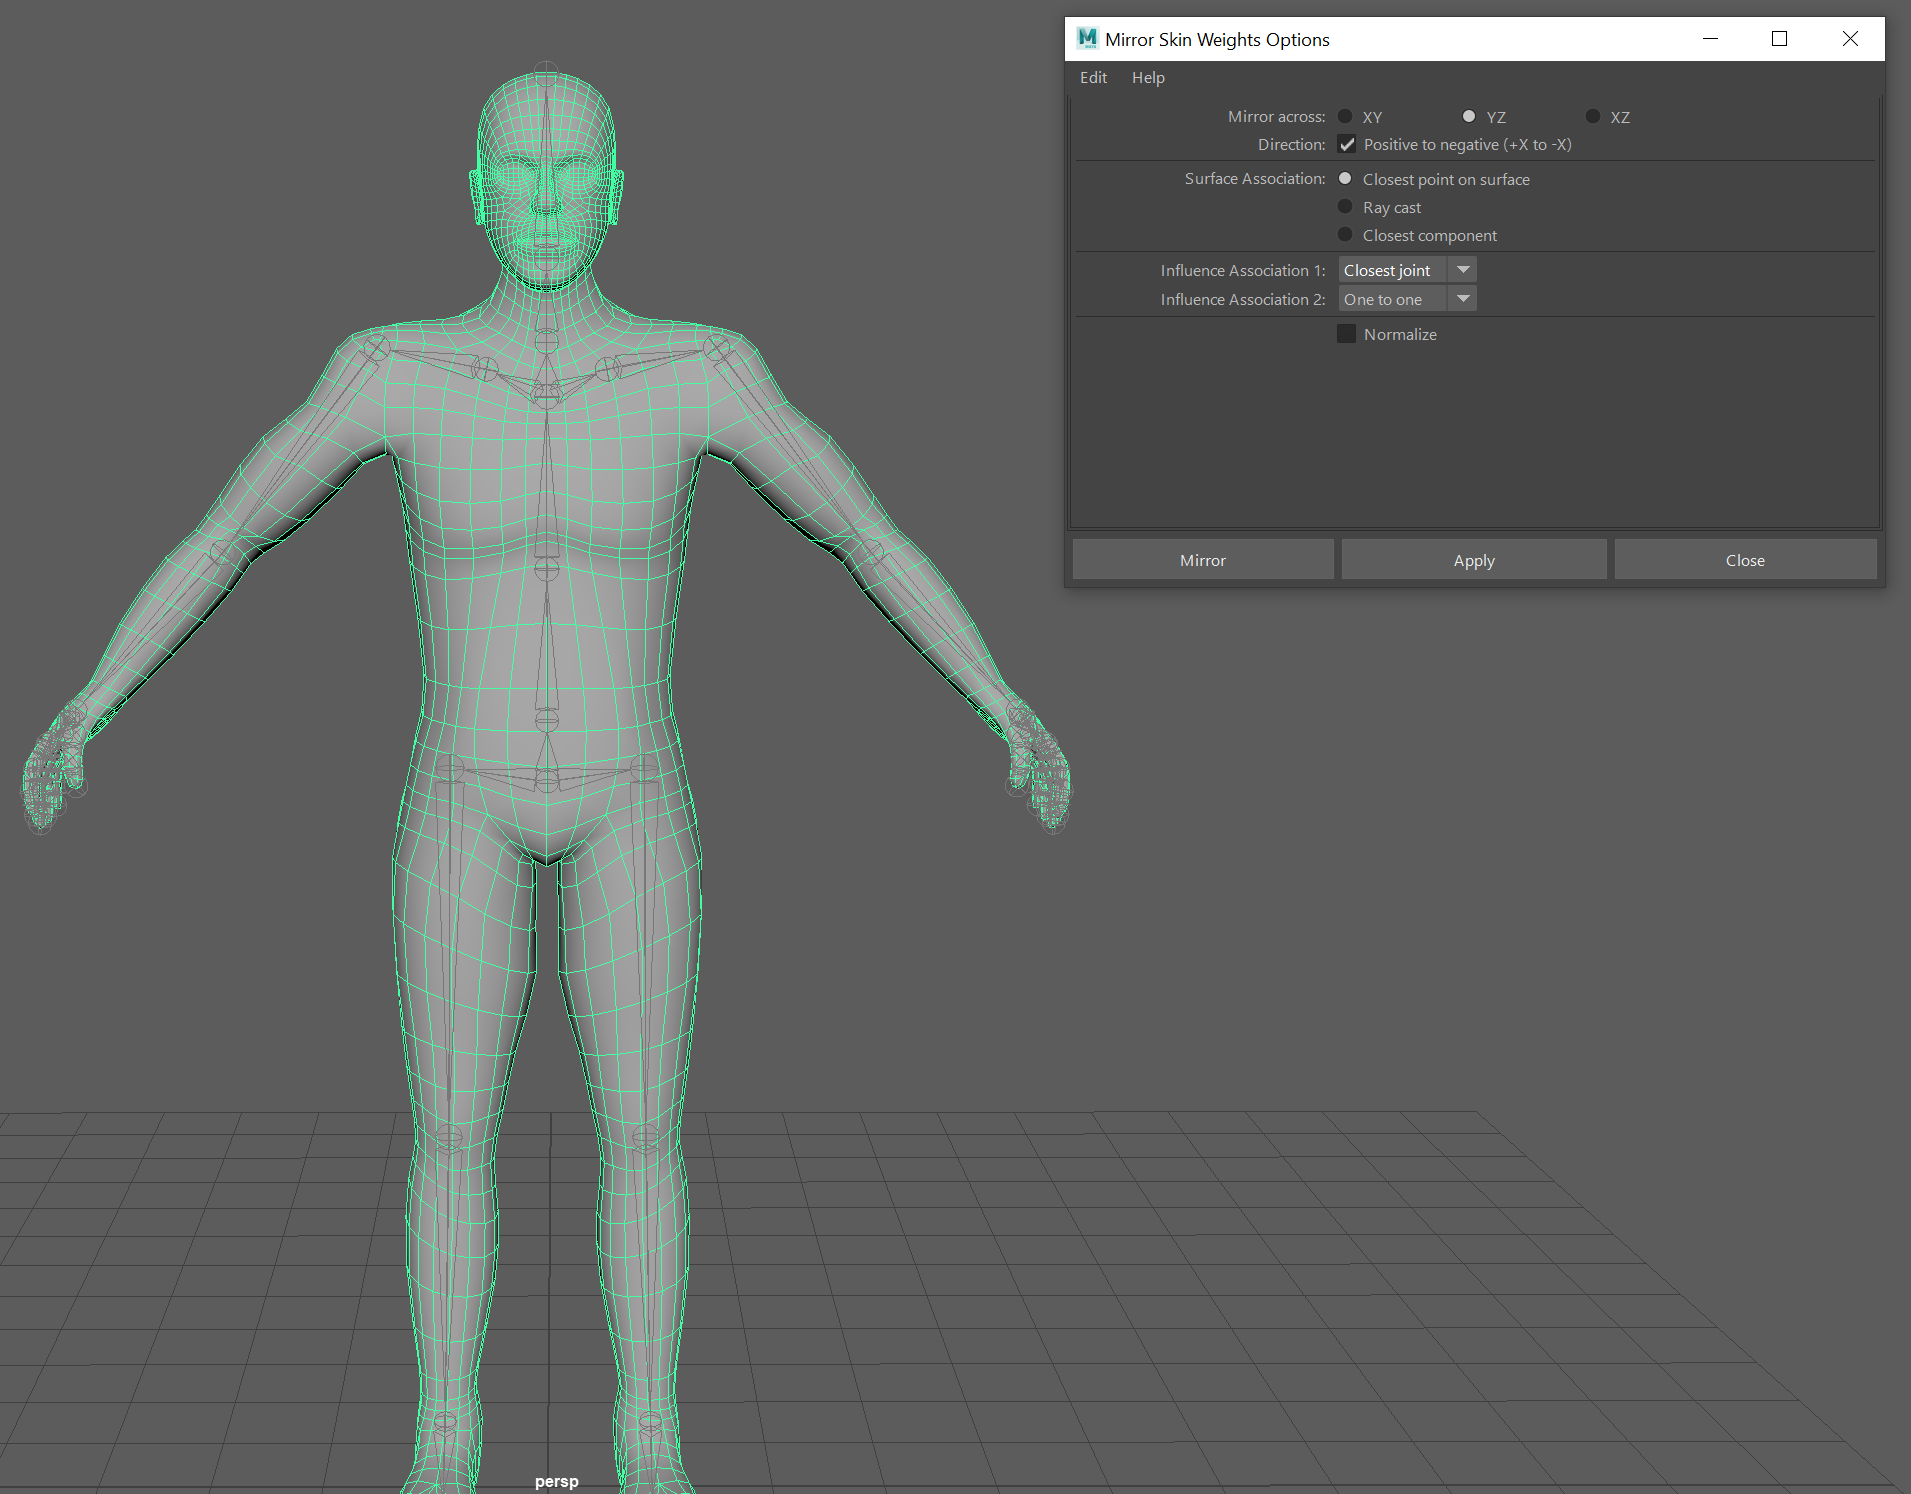This screenshot has width=1911, height=1494.
Task: Verify YZ radio button is selected
Action: point(1468,116)
